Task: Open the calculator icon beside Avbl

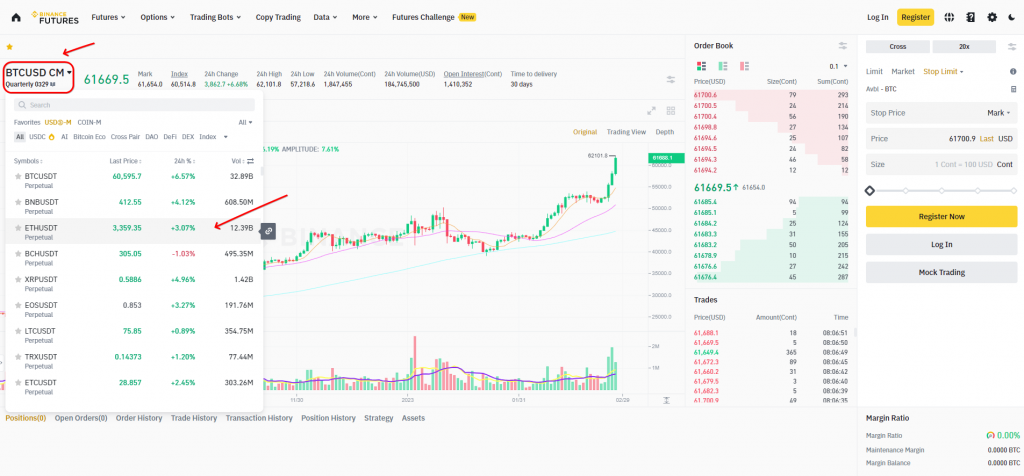Action: (x=1013, y=89)
